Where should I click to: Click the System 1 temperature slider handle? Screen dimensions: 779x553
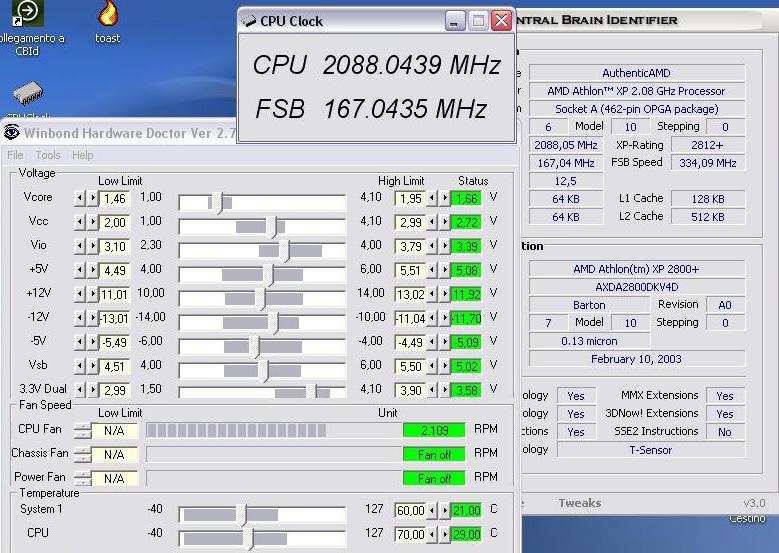(x=242, y=515)
